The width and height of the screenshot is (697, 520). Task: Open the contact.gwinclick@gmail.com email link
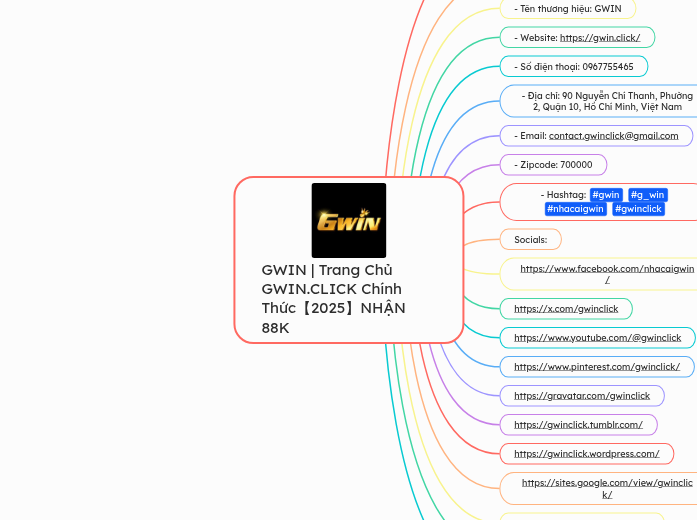(613, 136)
